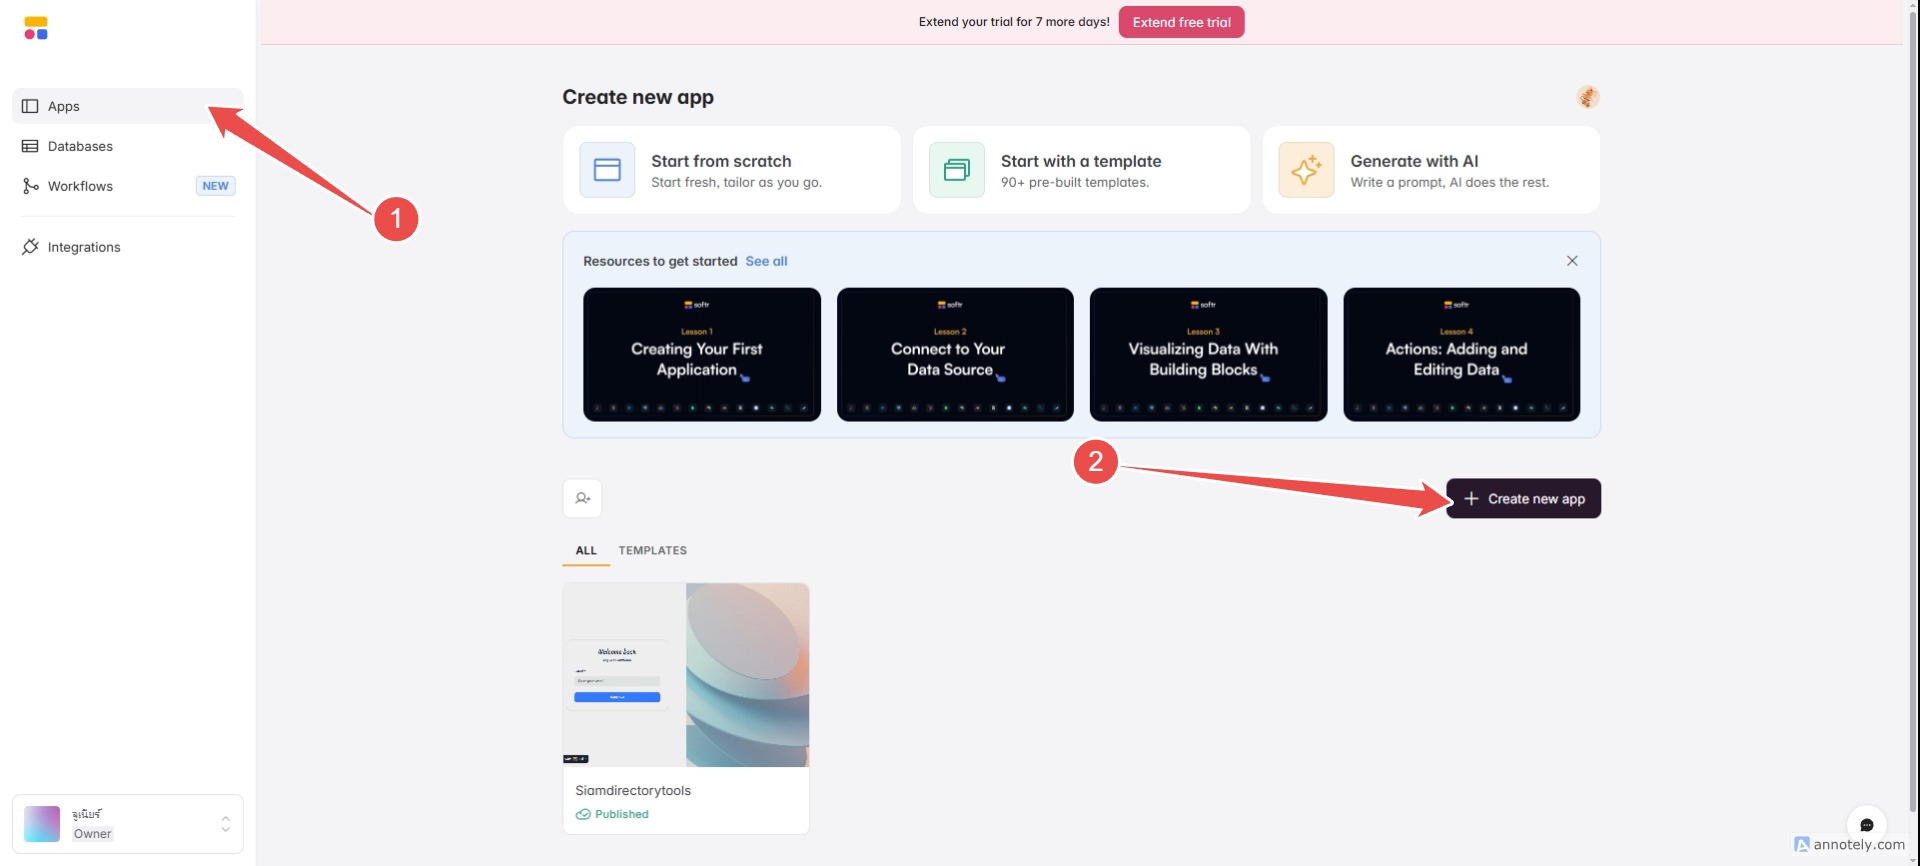Click the Start from scratch icon

pos(607,170)
